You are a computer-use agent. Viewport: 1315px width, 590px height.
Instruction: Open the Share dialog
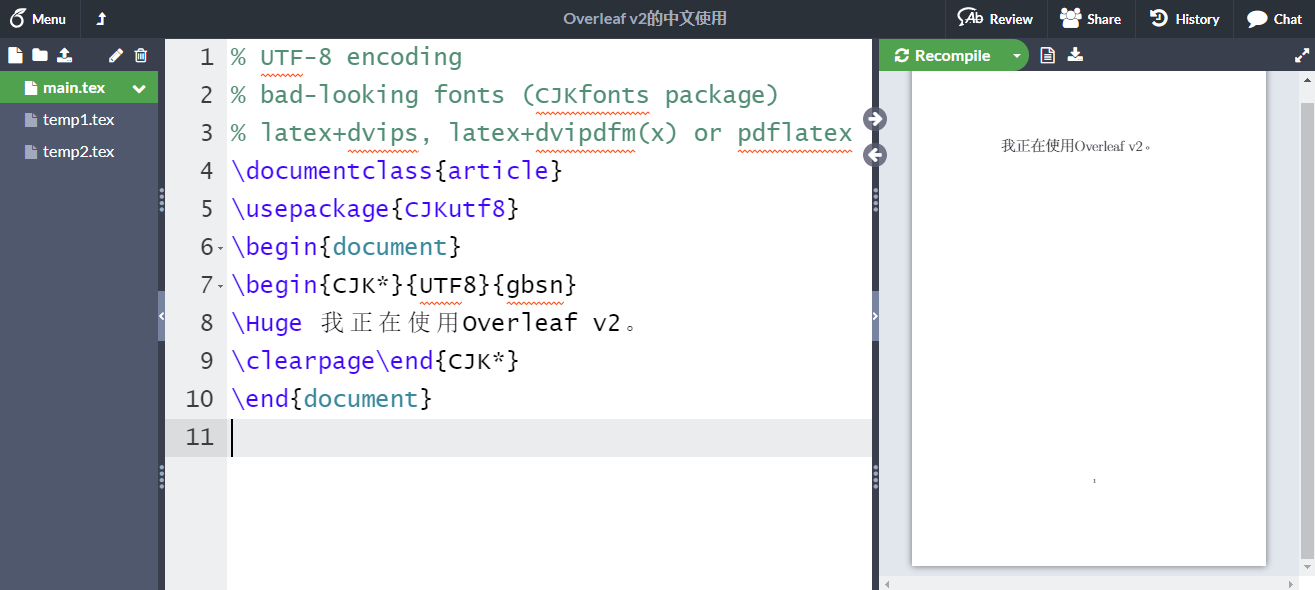1090,18
